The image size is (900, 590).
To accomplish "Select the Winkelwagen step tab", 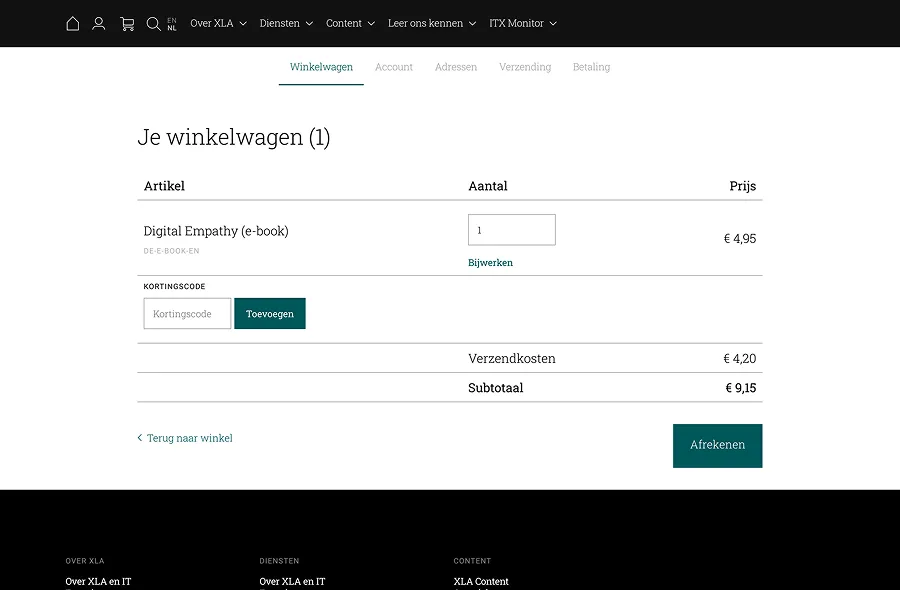I will [x=321, y=67].
